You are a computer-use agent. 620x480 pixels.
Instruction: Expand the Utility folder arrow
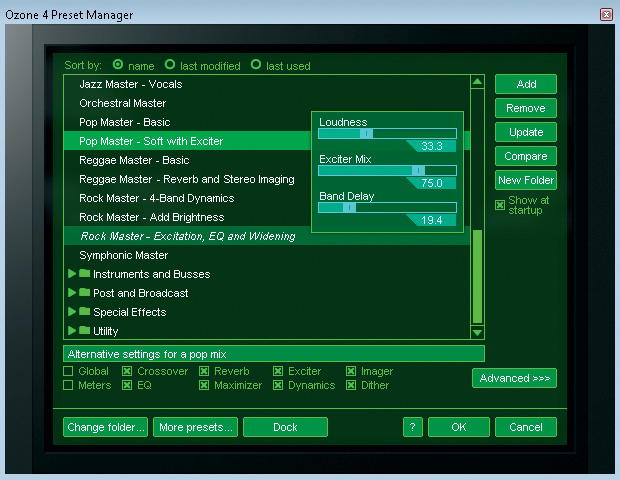pyautogui.click(x=72, y=331)
